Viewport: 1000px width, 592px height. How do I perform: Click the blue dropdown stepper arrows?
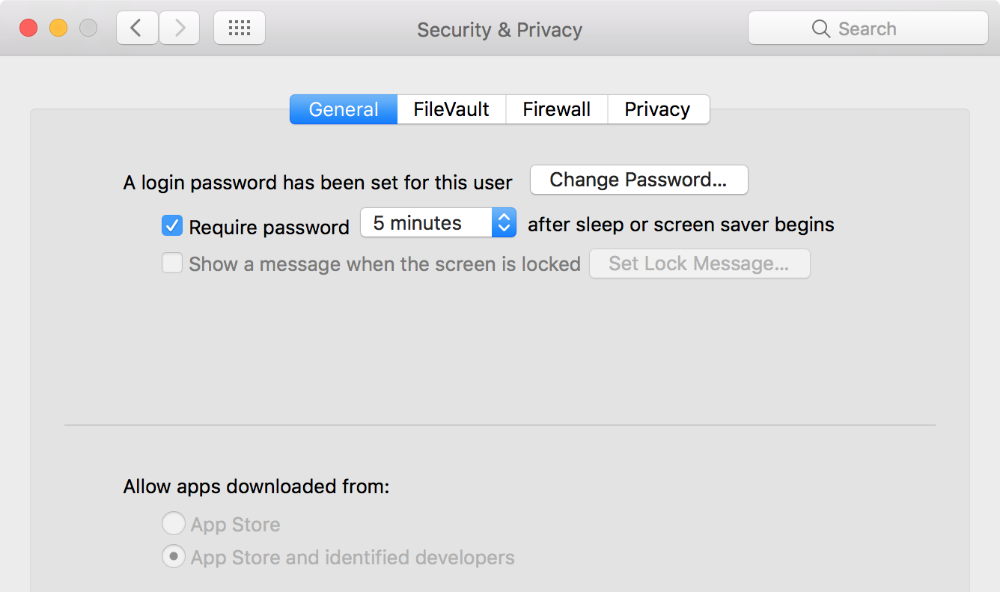click(x=504, y=223)
